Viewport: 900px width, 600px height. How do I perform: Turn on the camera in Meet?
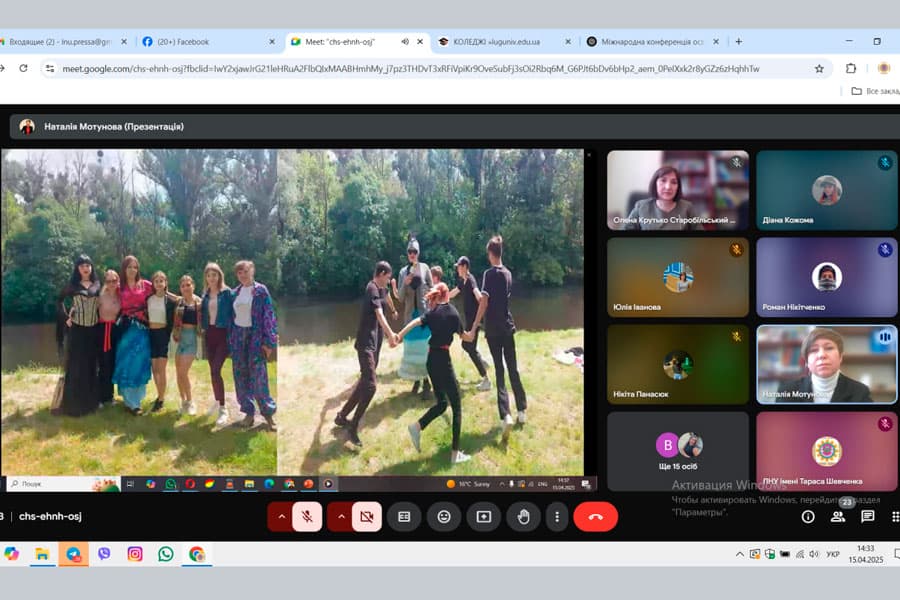pos(367,517)
